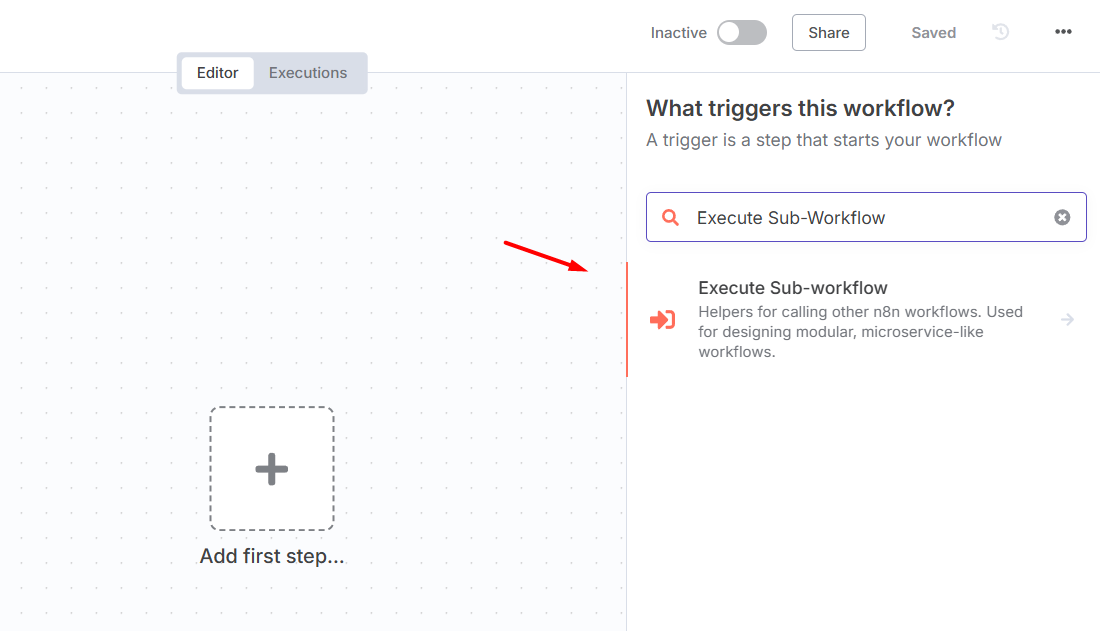This screenshot has height=631, width=1100.
Task: Expand Execute Sub-workflow with right arrow
Action: click(x=1067, y=320)
